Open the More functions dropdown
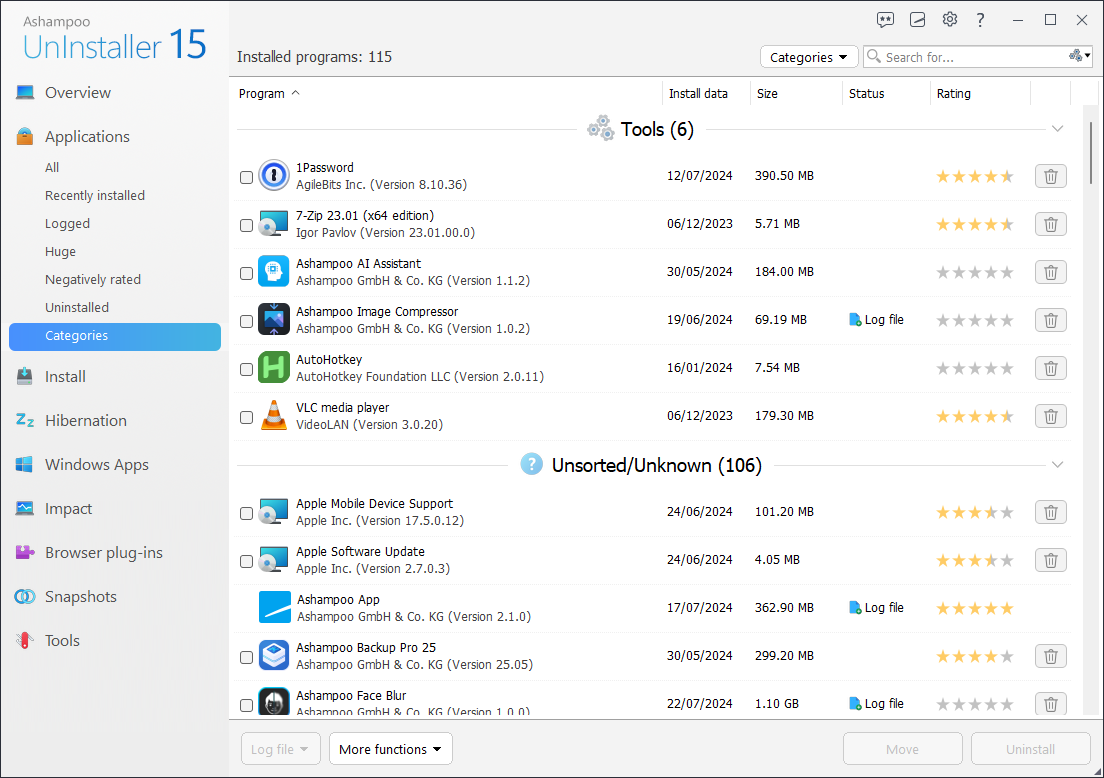Screen dimensions: 1104x778 coord(390,748)
